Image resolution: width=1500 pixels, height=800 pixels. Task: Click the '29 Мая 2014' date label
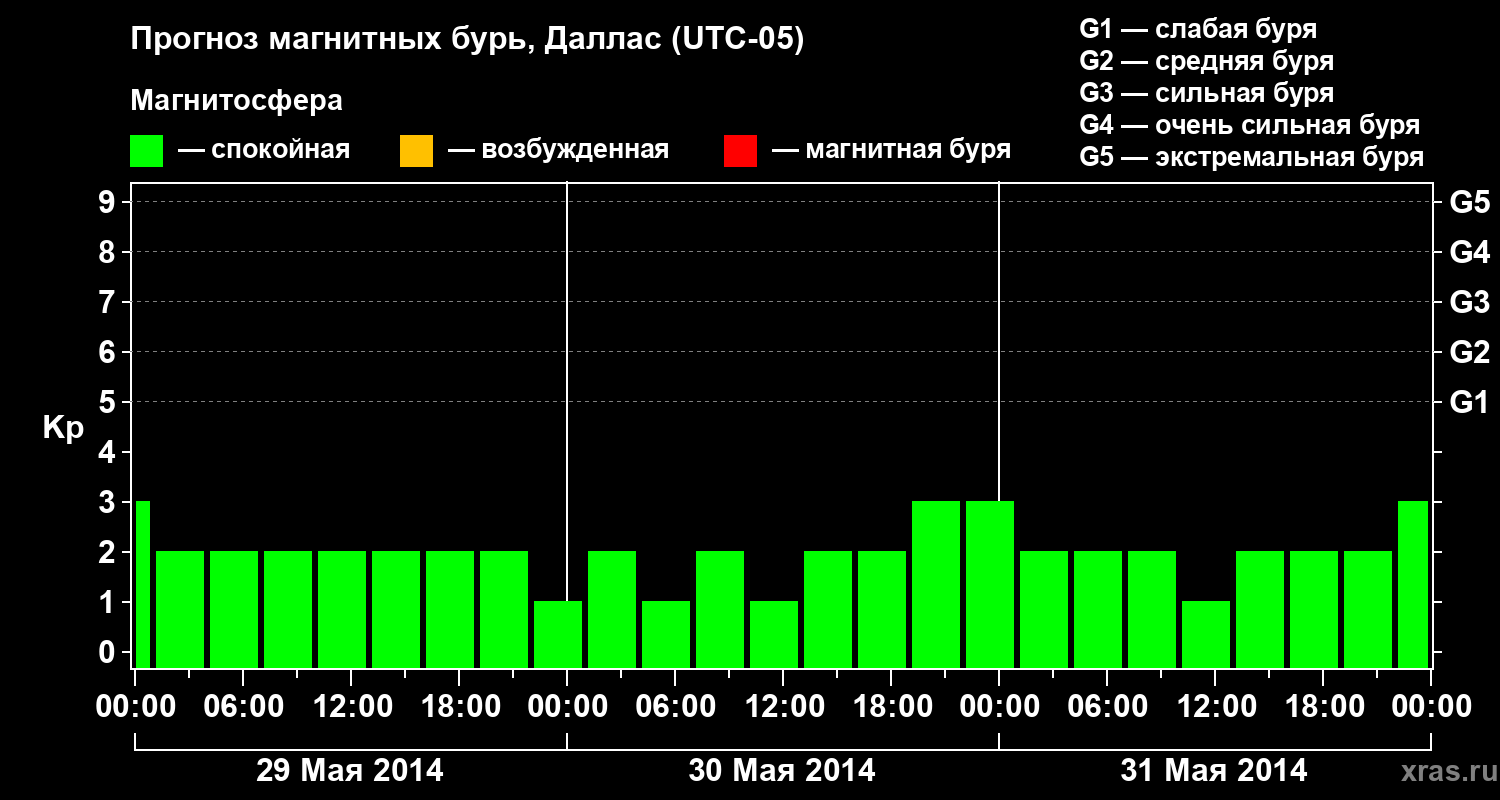[x=350, y=771]
